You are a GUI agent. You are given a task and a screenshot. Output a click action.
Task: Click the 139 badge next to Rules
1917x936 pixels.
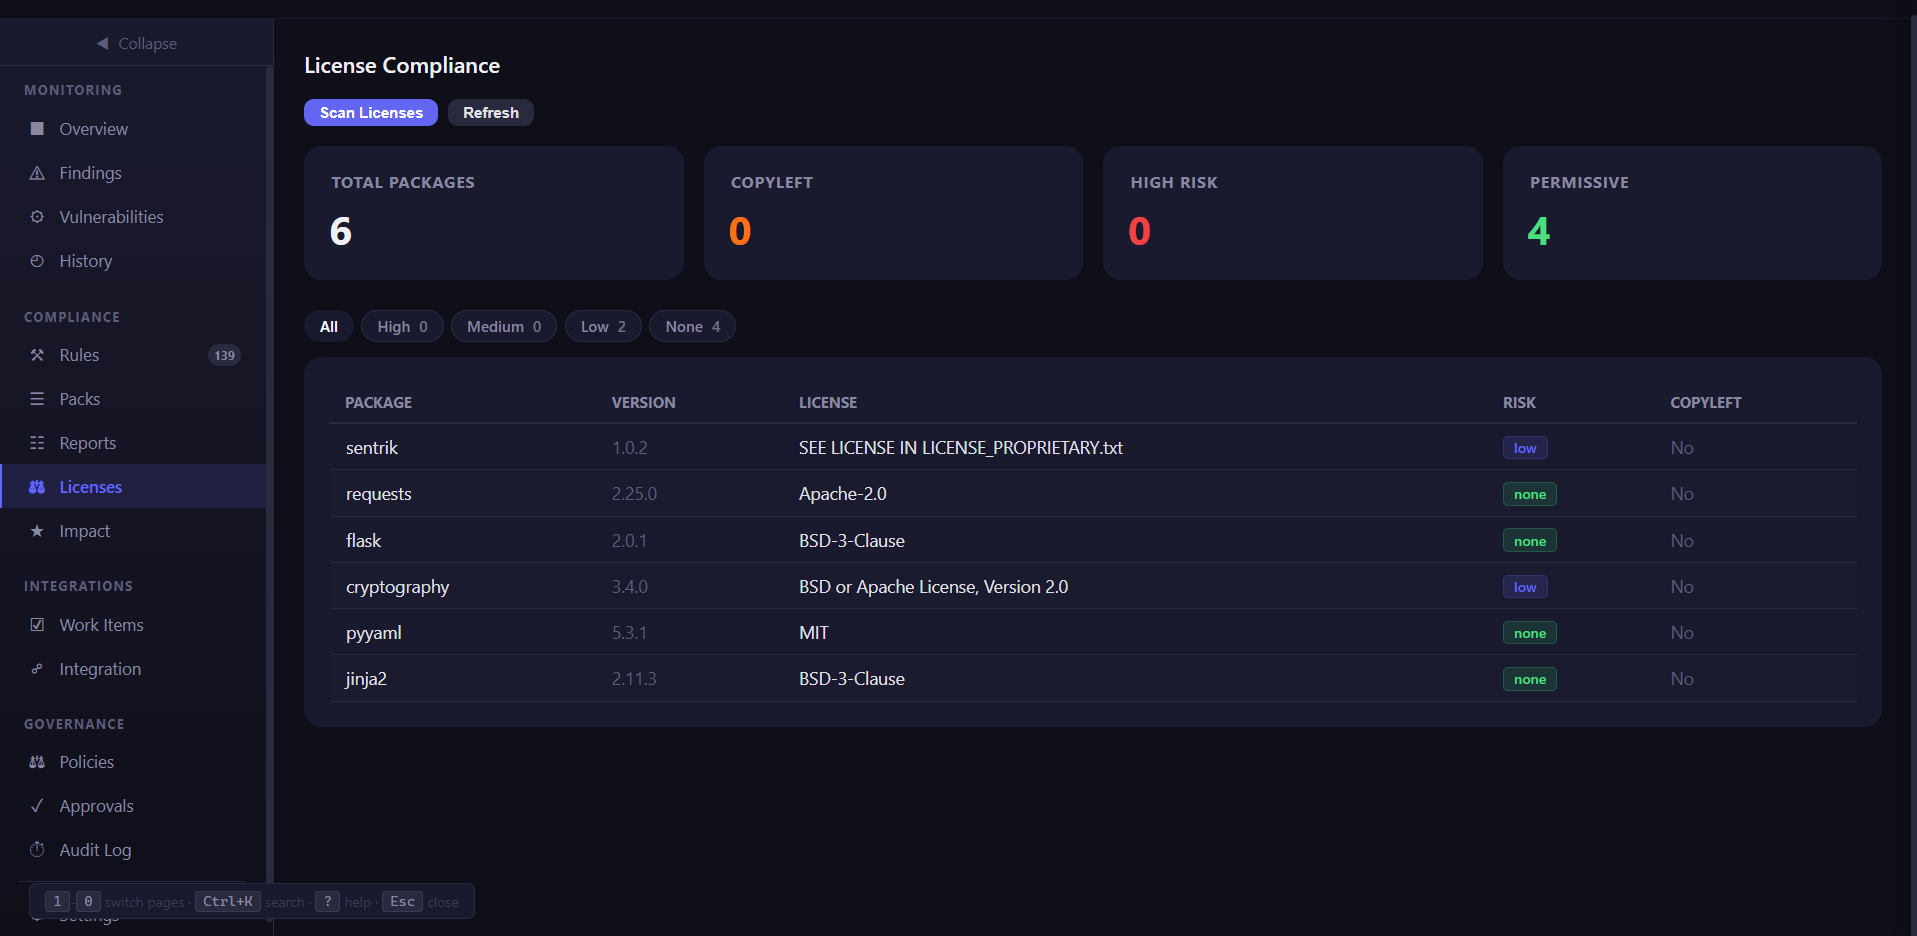[x=224, y=355]
